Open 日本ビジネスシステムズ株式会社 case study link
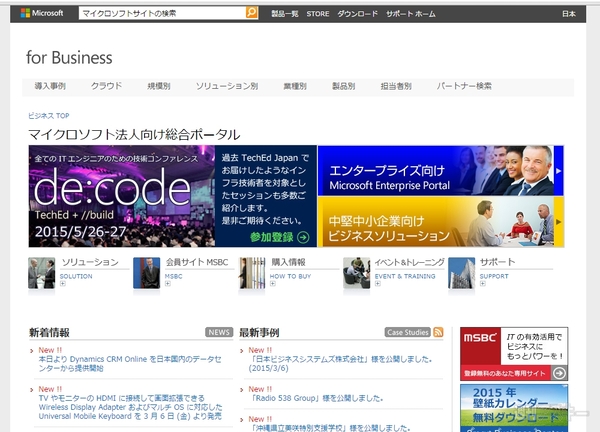This screenshot has height=432, width=600. point(340,364)
